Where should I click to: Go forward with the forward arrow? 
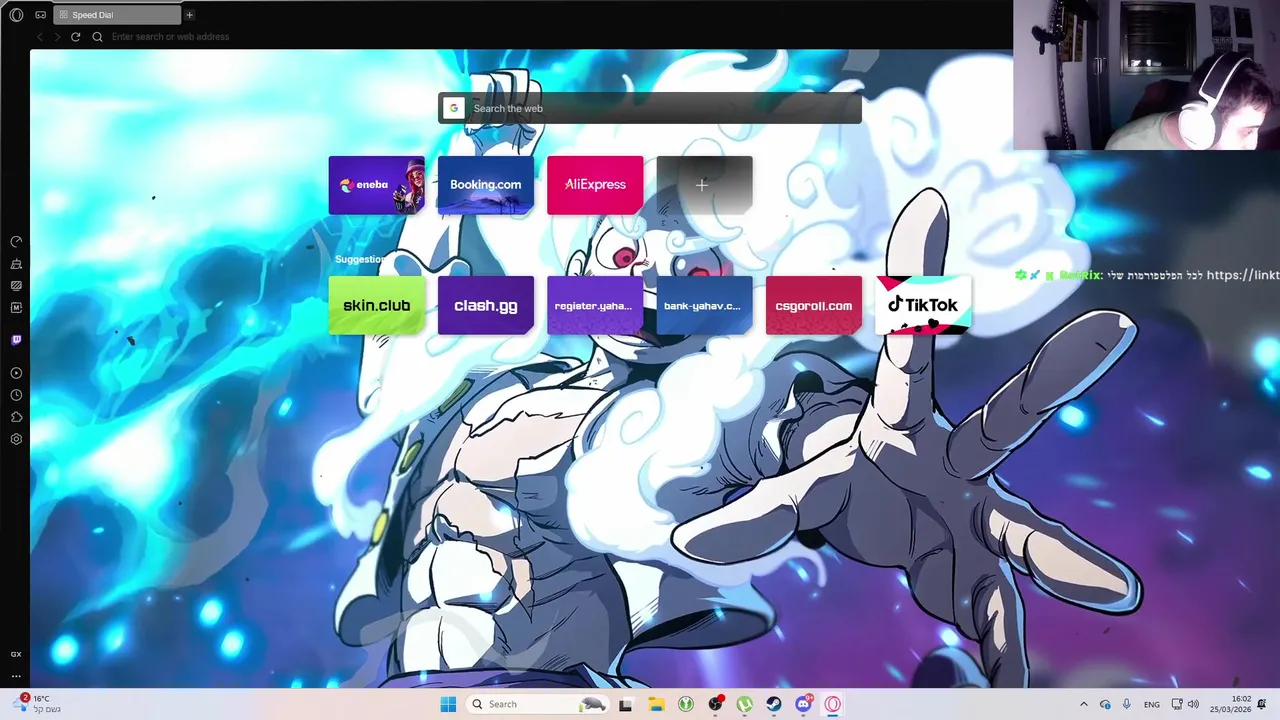(x=57, y=37)
